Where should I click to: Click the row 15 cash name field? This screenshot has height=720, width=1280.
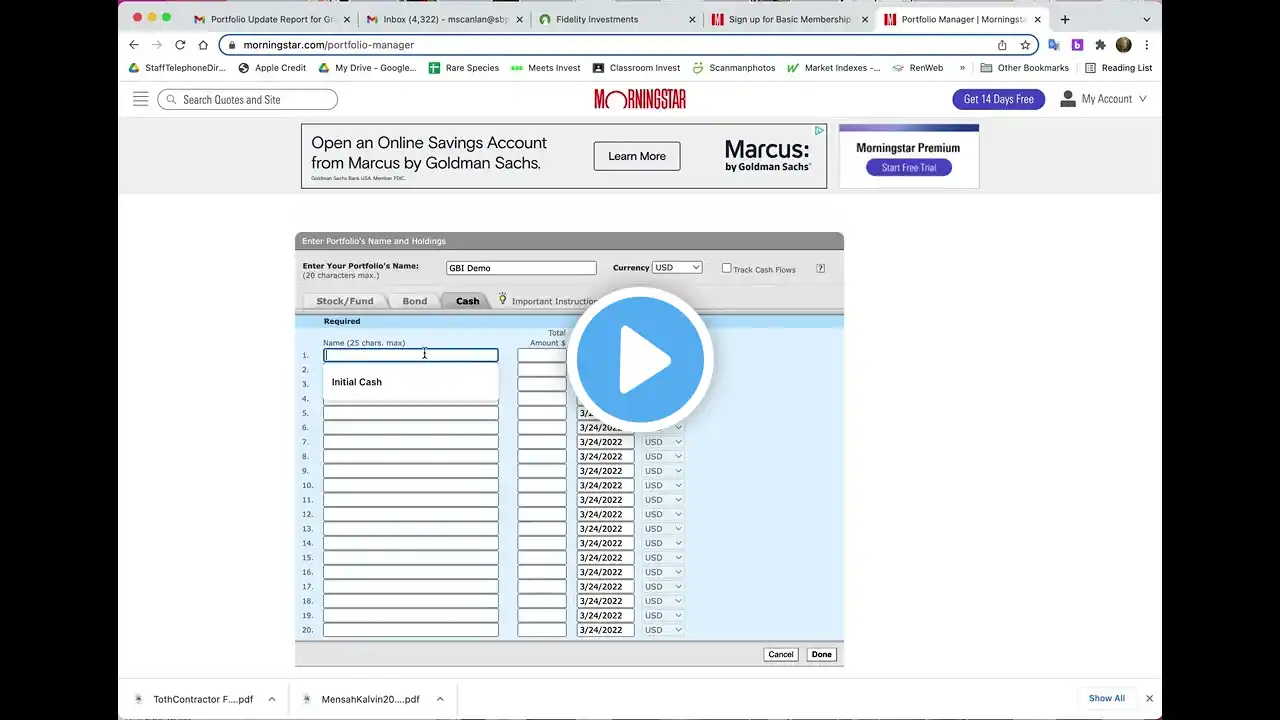(x=410, y=558)
